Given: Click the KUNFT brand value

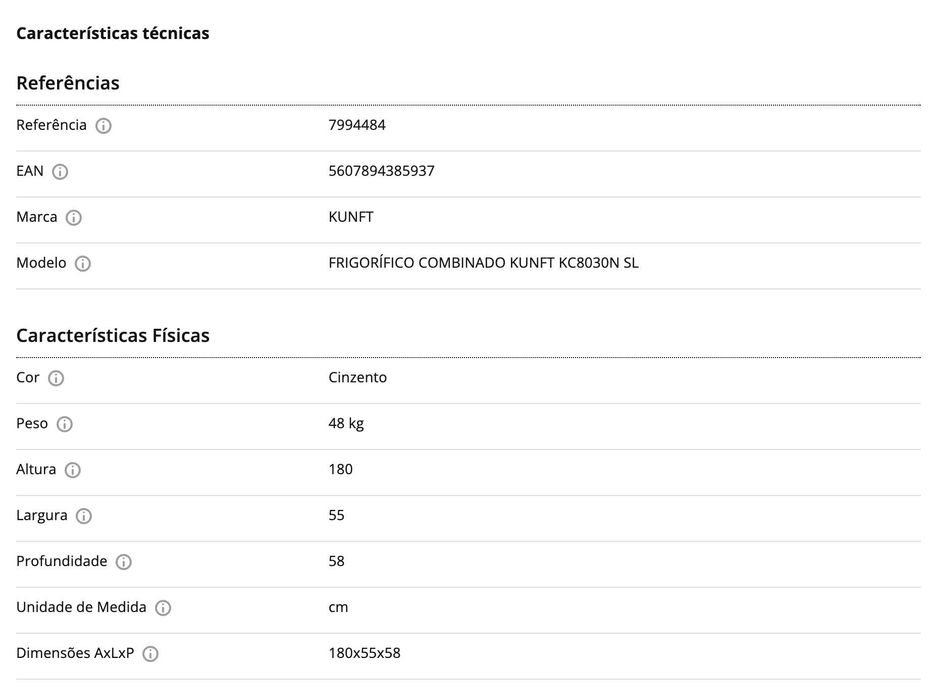Looking at the screenshot, I should 351,217.
